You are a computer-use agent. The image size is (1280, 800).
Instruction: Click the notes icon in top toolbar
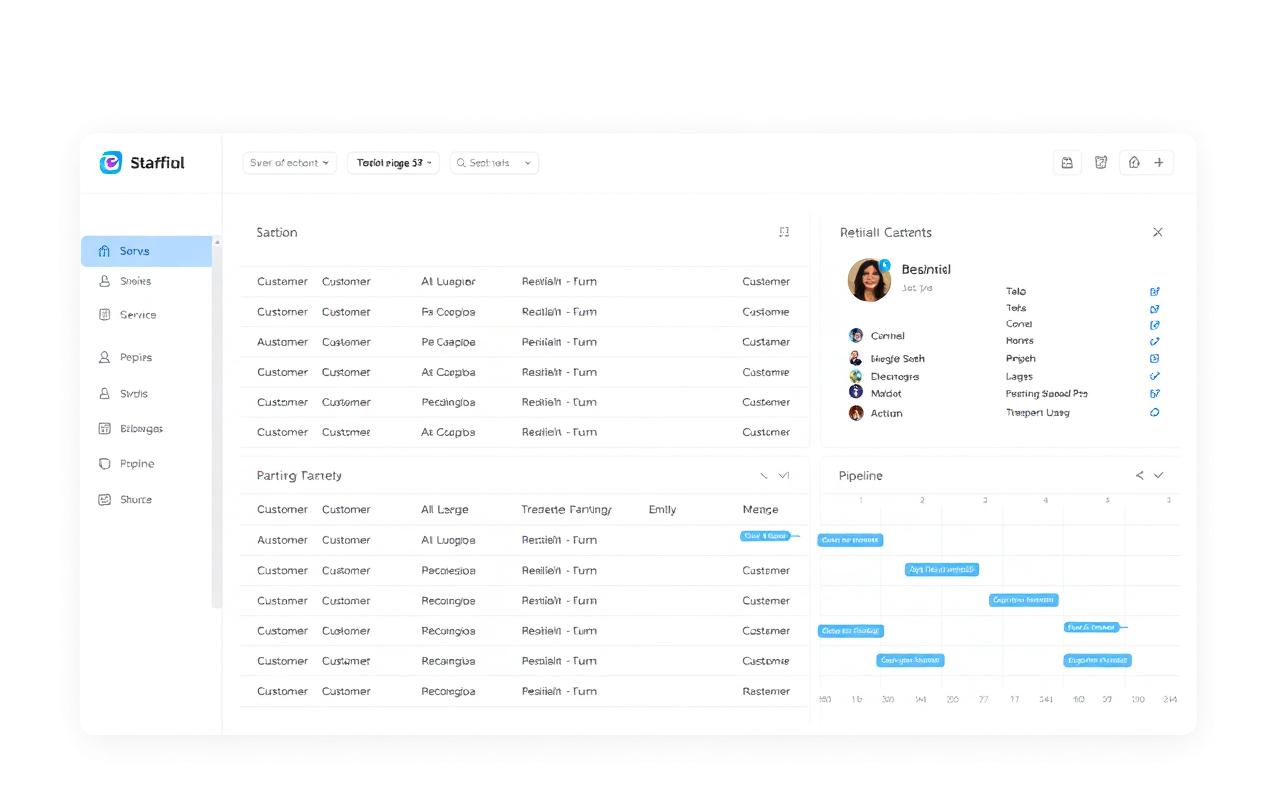1101,163
